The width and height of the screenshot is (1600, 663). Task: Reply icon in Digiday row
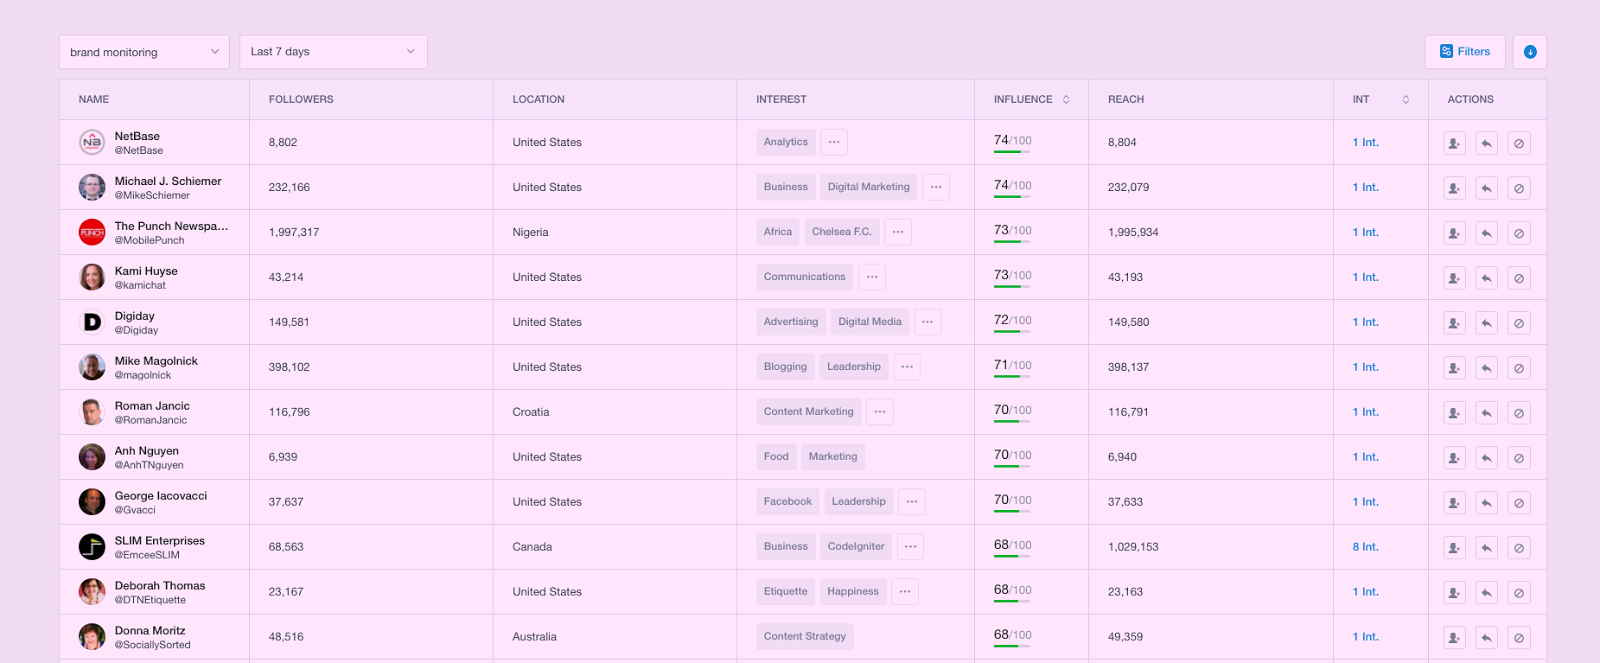1487,323
